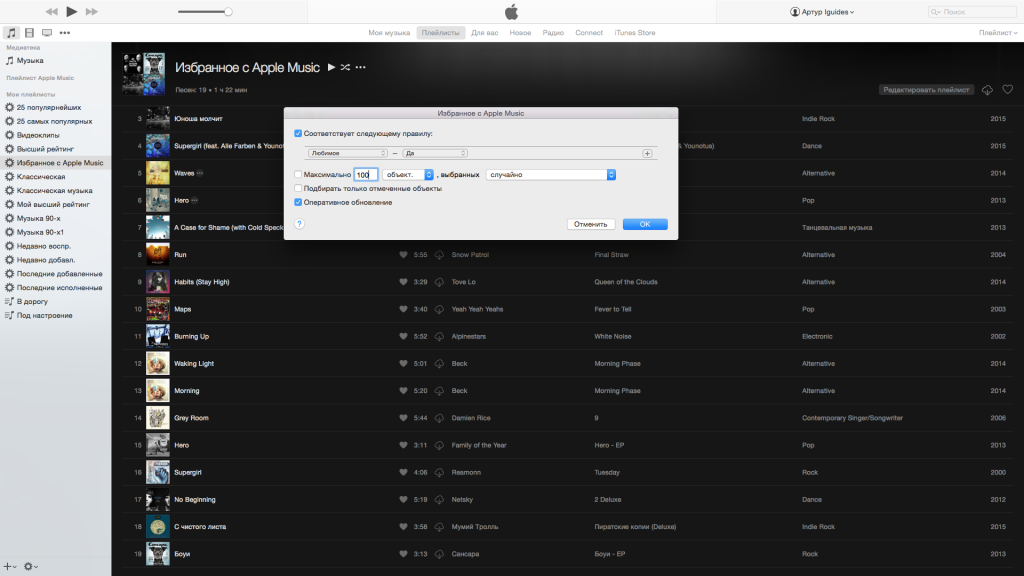This screenshot has height=576, width=1024.
Task: Click the add rule plus button
Action: (x=647, y=153)
